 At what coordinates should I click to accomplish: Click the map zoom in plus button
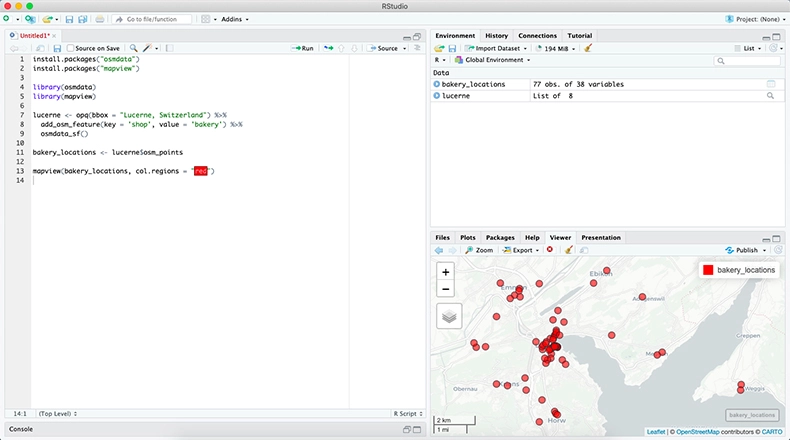point(446,271)
